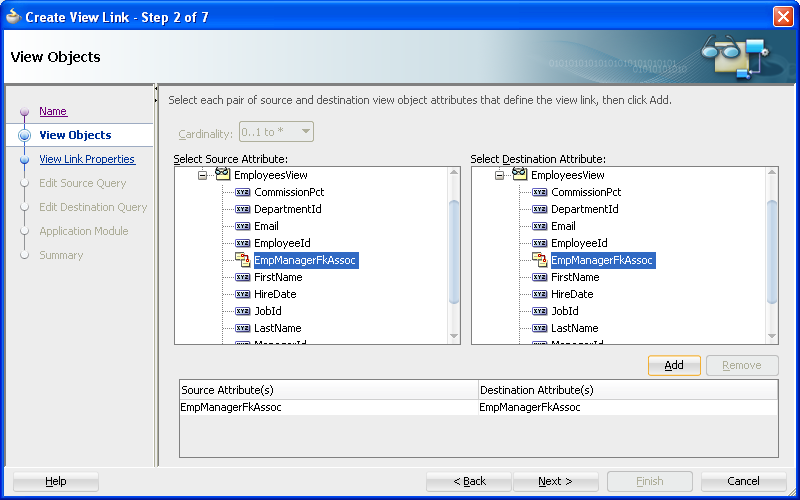Click the HireDate attribute icon in the source tree
The image size is (800, 500).
click(242, 294)
